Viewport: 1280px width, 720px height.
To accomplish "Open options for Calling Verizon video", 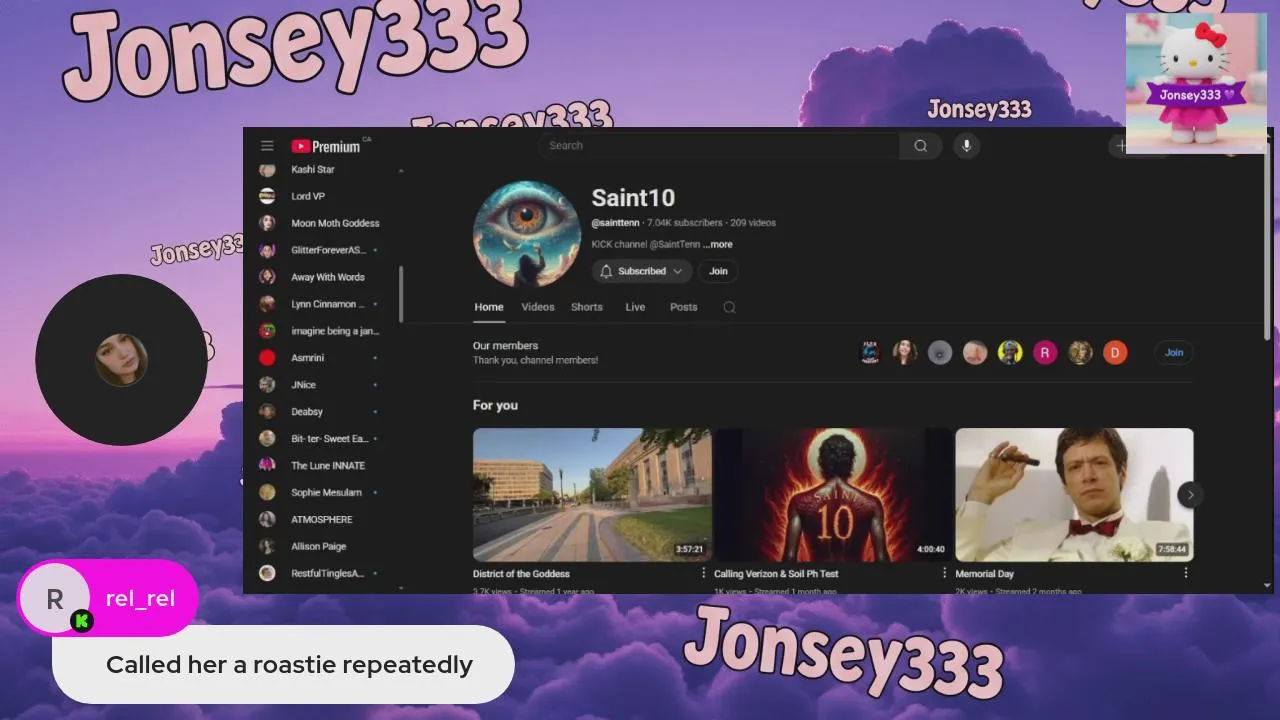I will pos(944,573).
